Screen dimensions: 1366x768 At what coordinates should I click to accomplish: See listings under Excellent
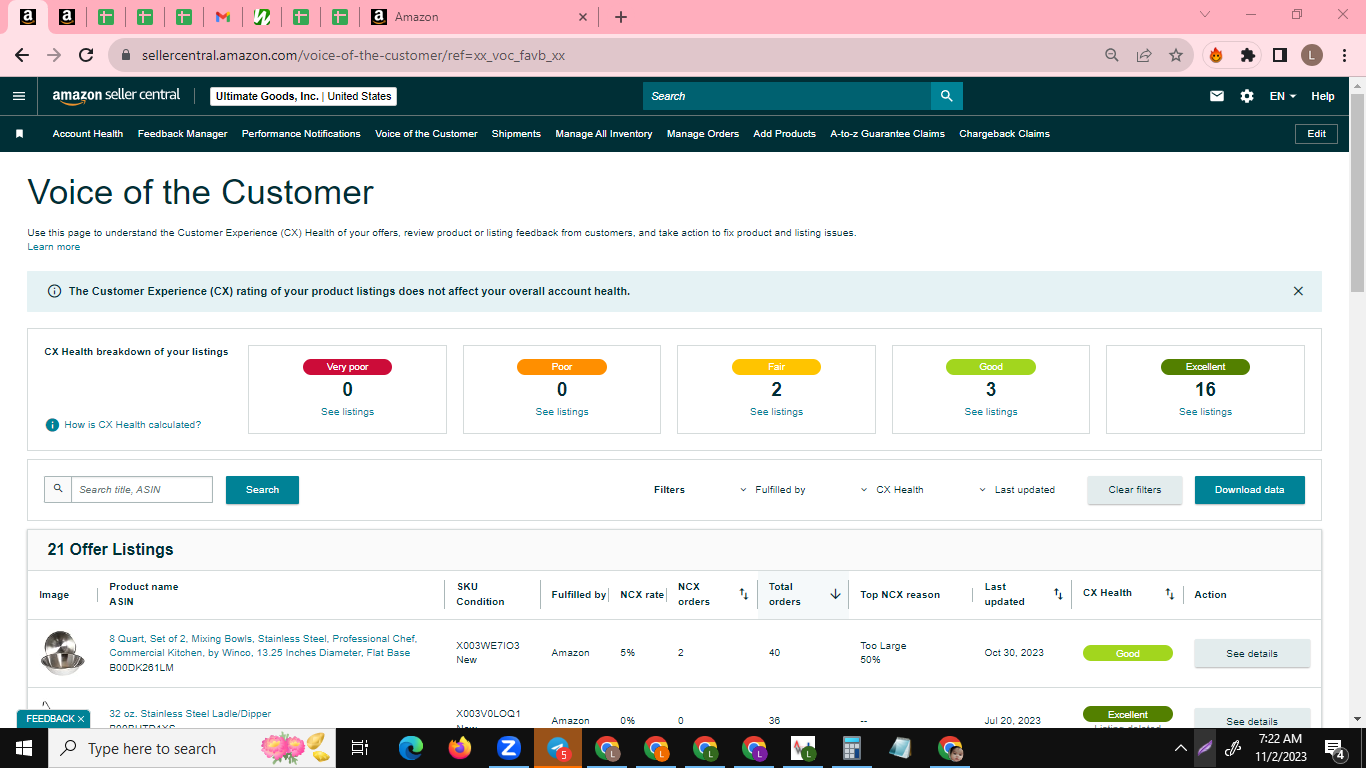click(1205, 412)
